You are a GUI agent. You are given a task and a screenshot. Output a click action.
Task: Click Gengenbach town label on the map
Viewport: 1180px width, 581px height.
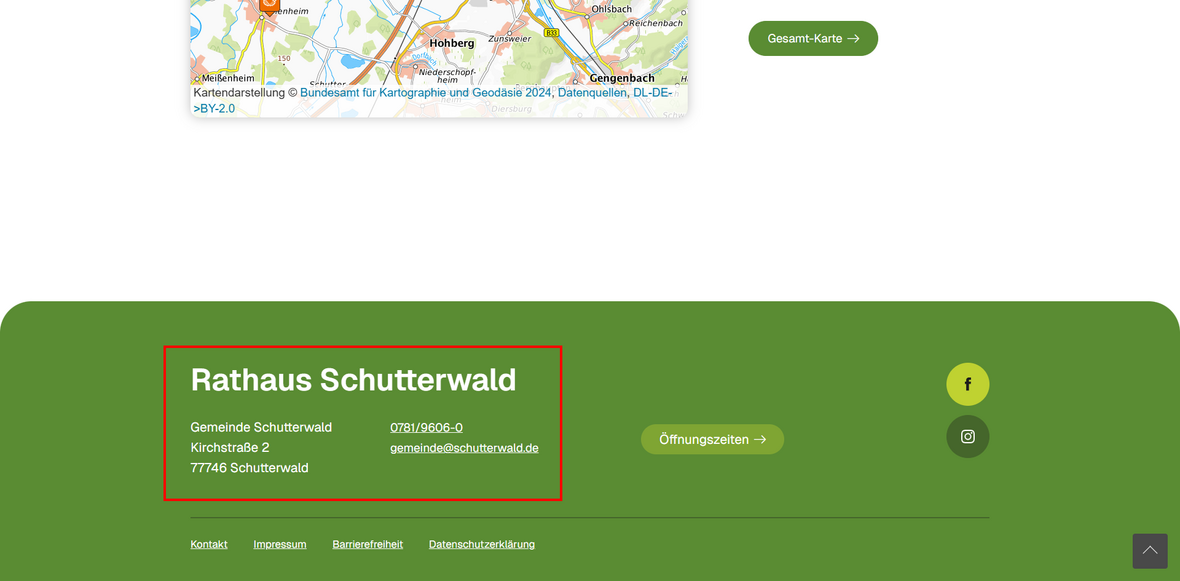point(622,78)
